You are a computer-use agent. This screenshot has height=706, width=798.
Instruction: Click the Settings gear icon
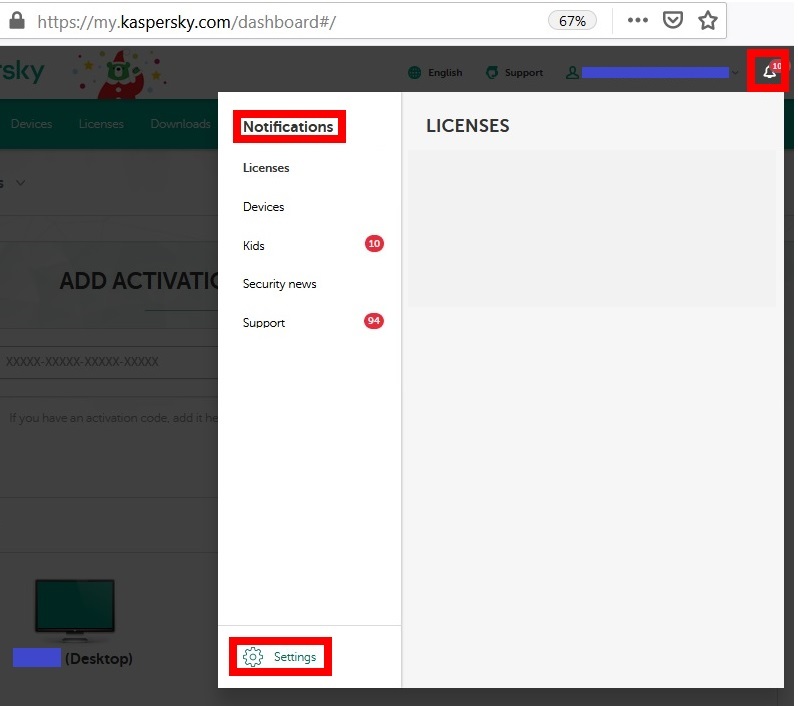[253, 657]
